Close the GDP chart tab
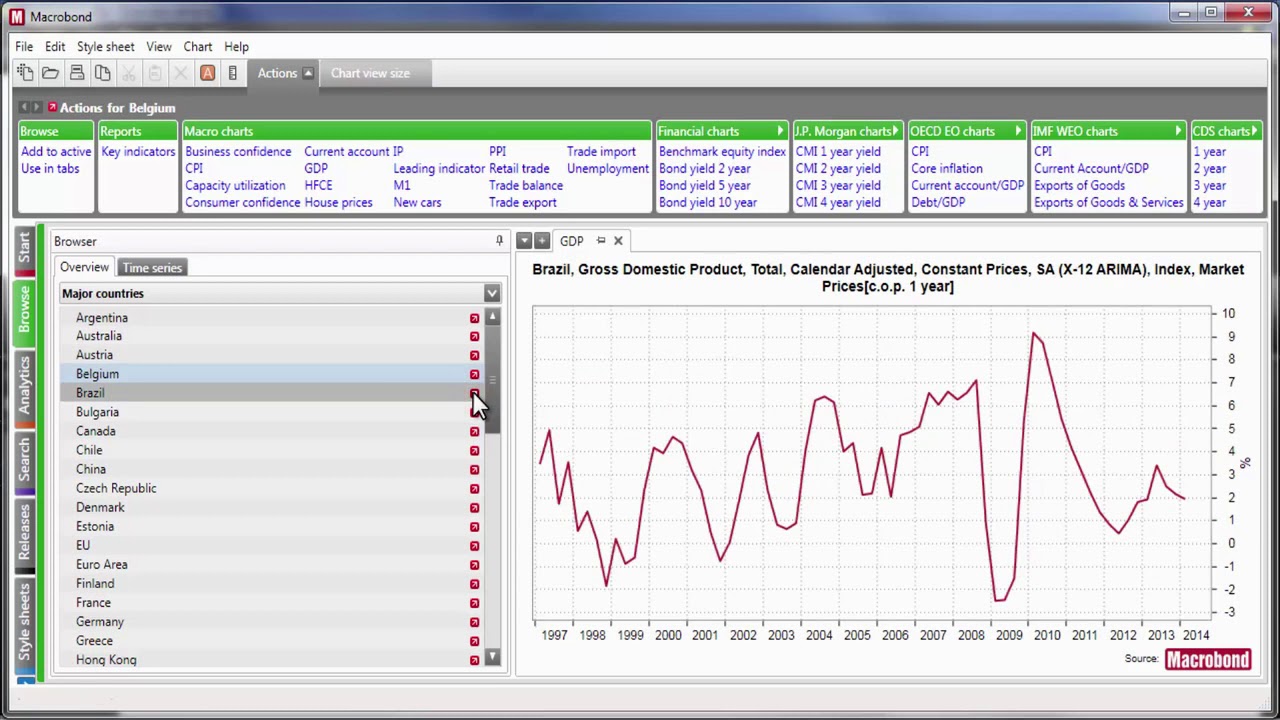The image size is (1280, 720). [618, 241]
